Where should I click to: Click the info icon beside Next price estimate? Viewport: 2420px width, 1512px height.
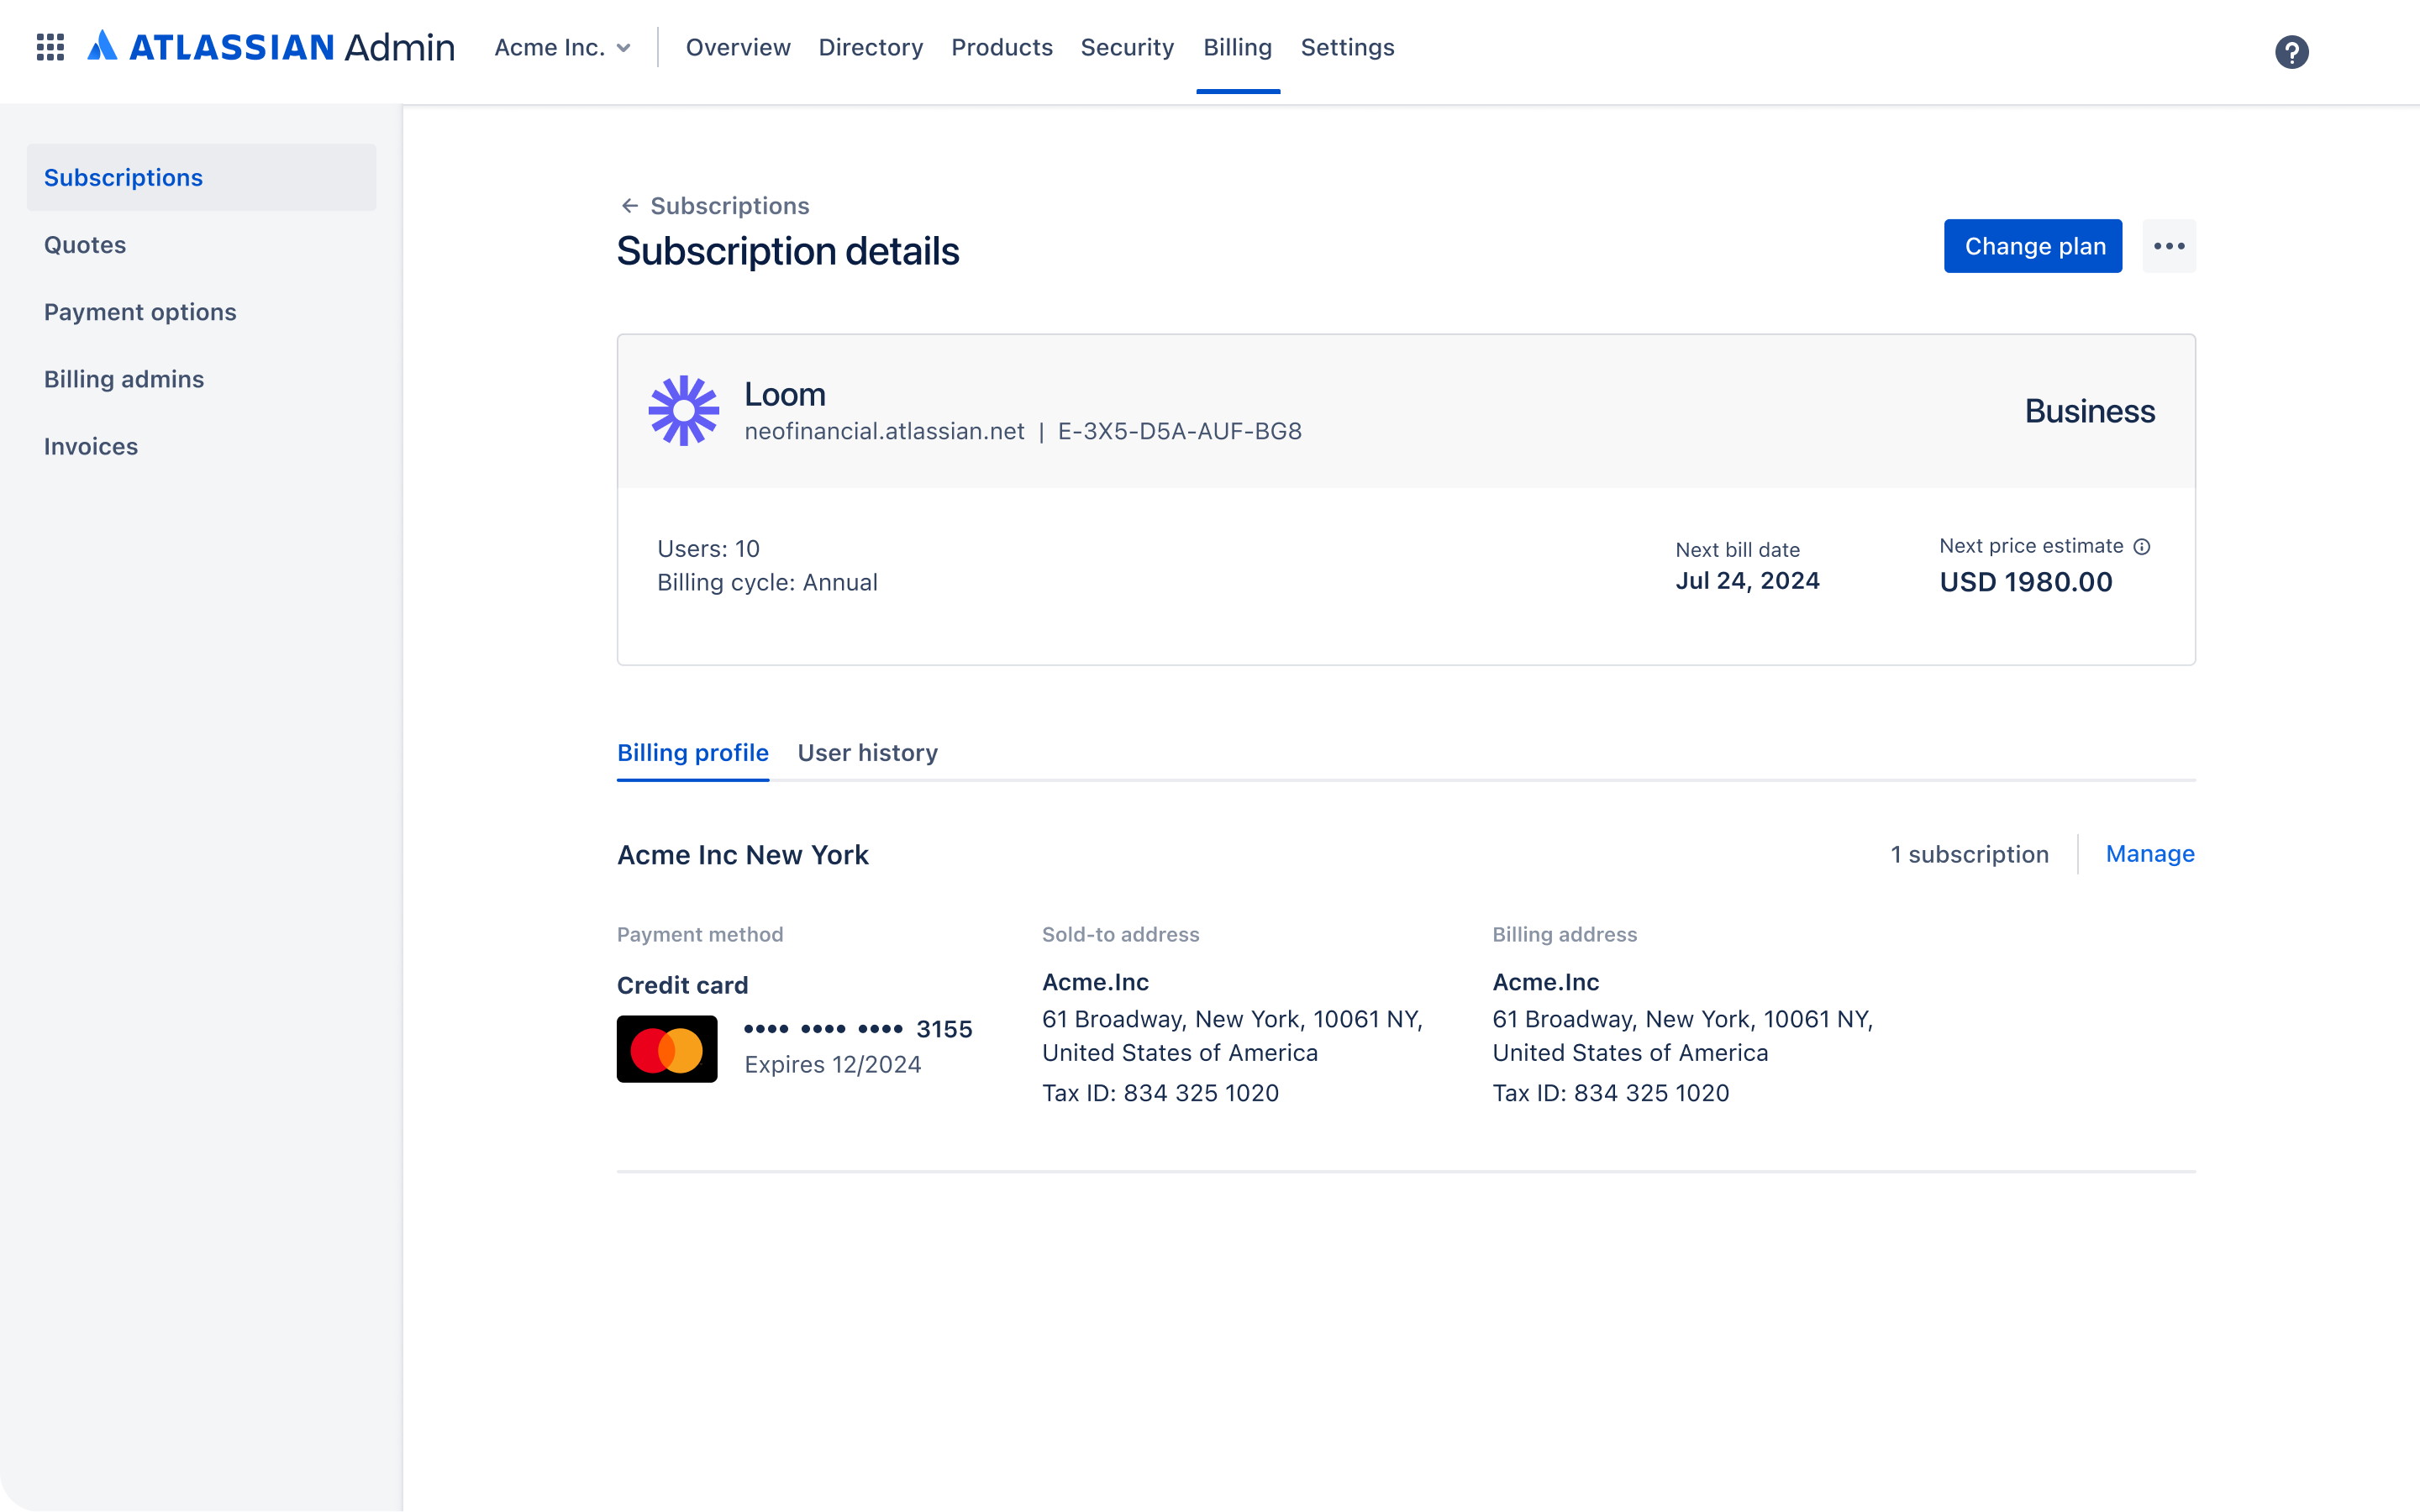[x=2141, y=546]
